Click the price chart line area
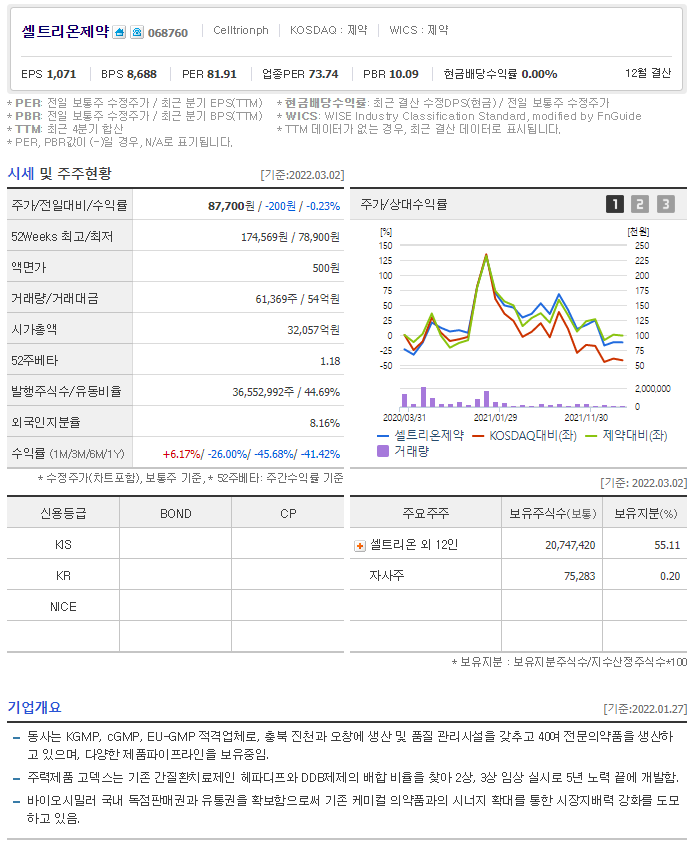The image size is (697, 853). (x=513, y=305)
